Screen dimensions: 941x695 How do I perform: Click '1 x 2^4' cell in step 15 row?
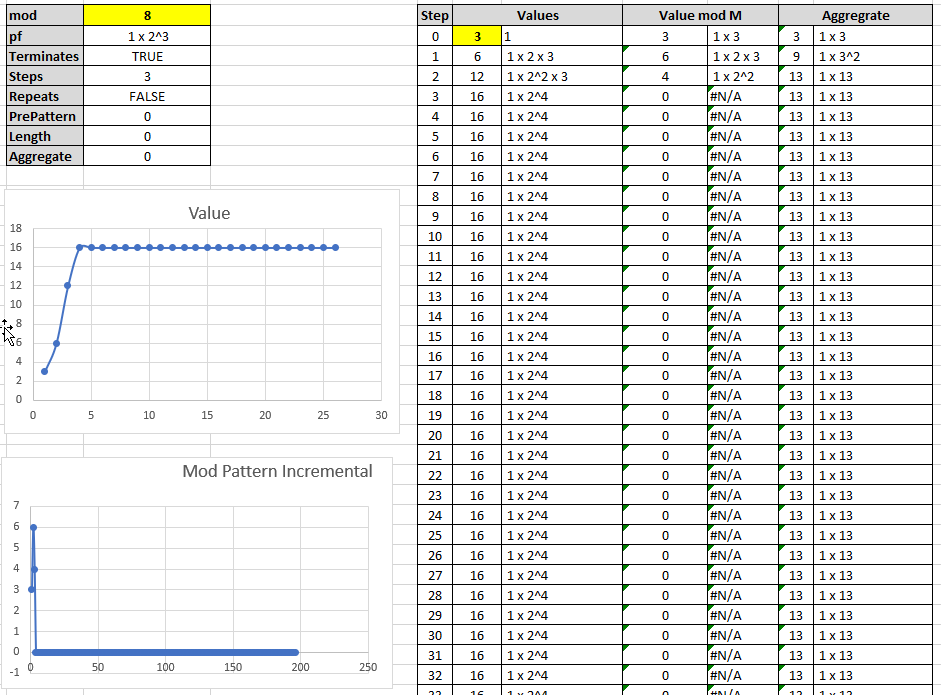coord(562,336)
